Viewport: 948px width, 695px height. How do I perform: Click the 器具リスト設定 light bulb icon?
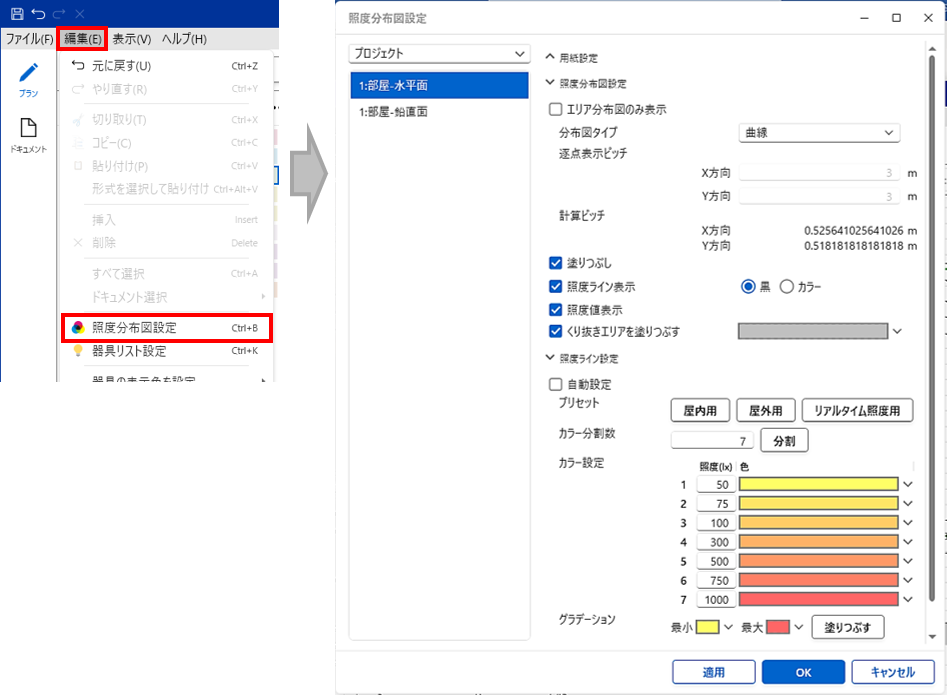[x=78, y=351]
